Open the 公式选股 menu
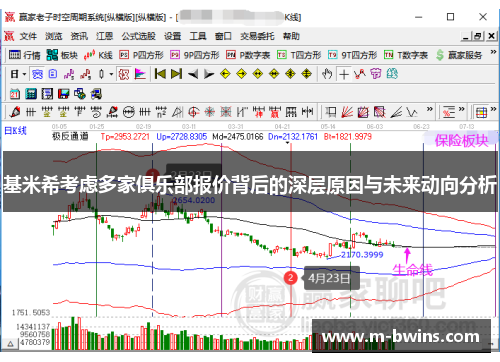Image resolution: width=500 pixels, height=362 pixels. (138, 36)
